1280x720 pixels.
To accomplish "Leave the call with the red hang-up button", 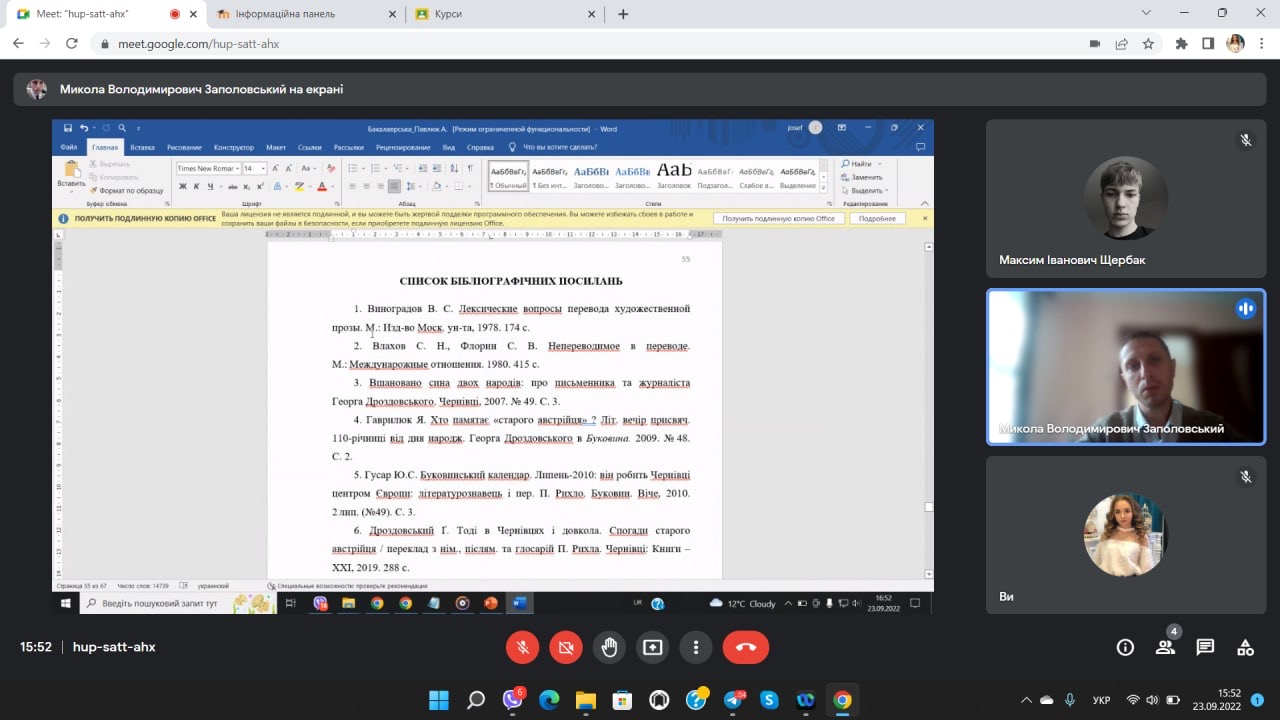I will click(746, 647).
